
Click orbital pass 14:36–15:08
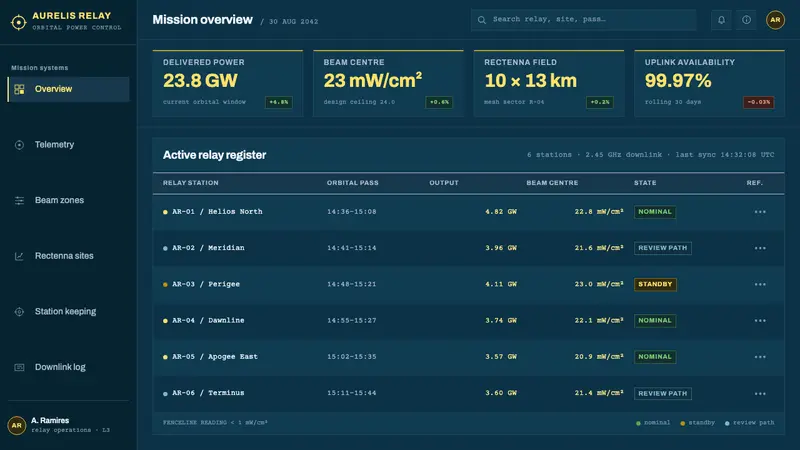(x=352, y=212)
